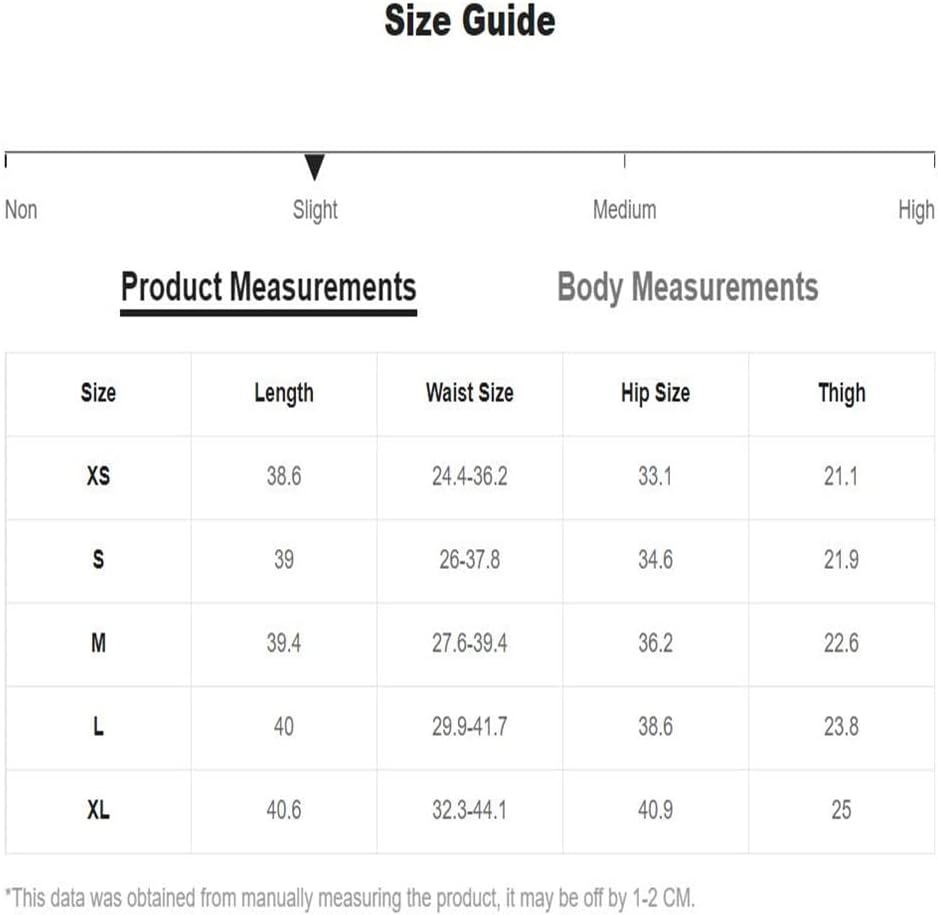The width and height of the screenshot is (938, 915).
Task: Switch to the Body Measurements tab
Action: (x=687, y=288)
